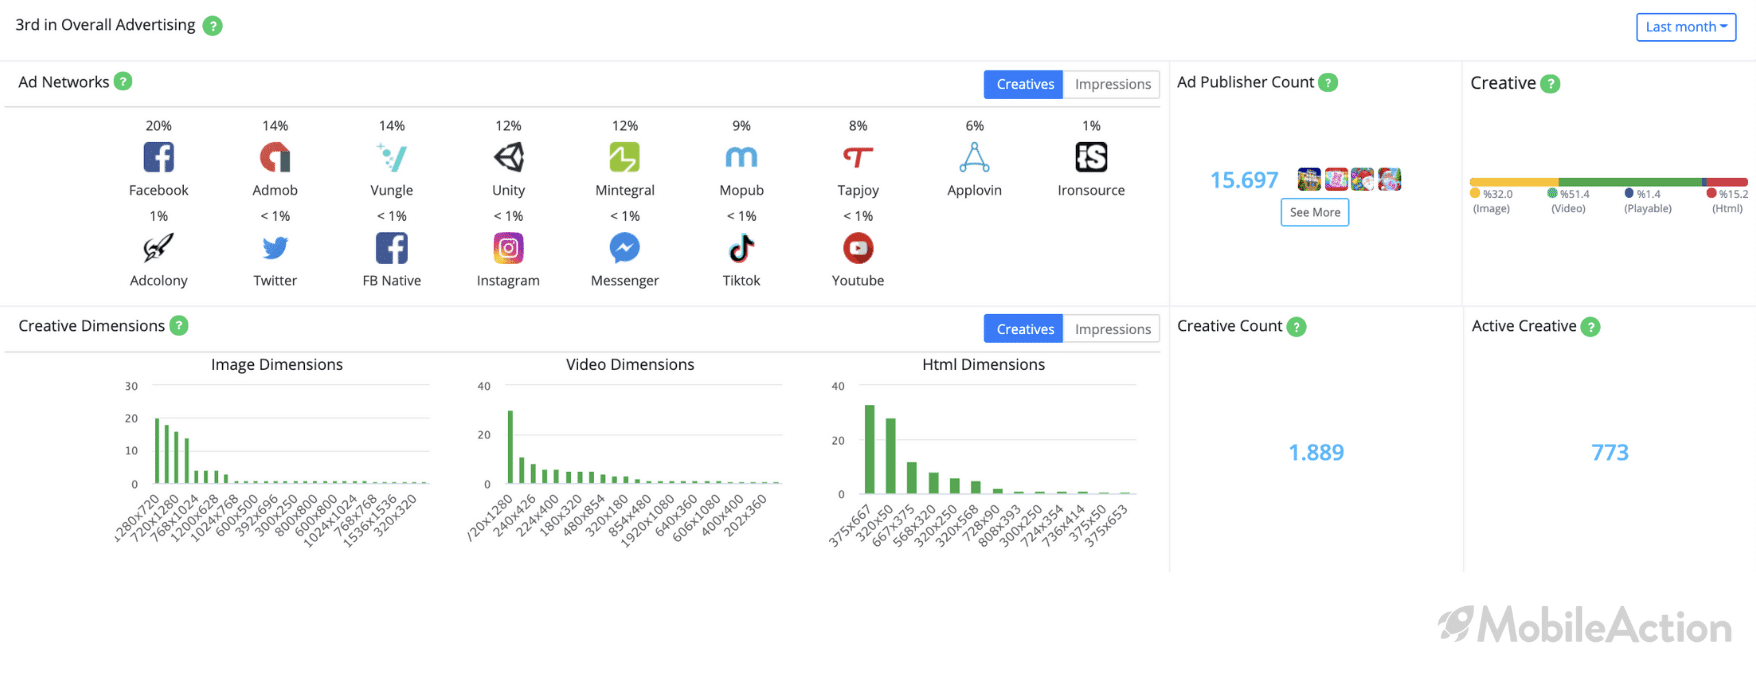Click the yellow segment of the Creative bar
Viewport: 1756px width, 692px height.
pyautogui.click(x=1514, y=182)
